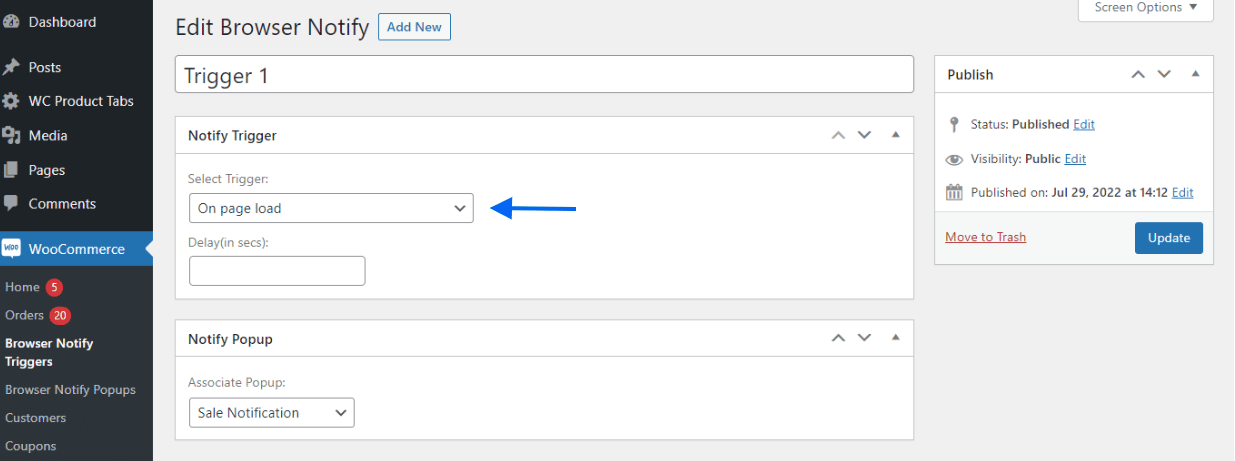Edit the post Visibility setting
The width and height of the screenshot is (1235, 461).
pyautogui.click(x=1075, y=159)
